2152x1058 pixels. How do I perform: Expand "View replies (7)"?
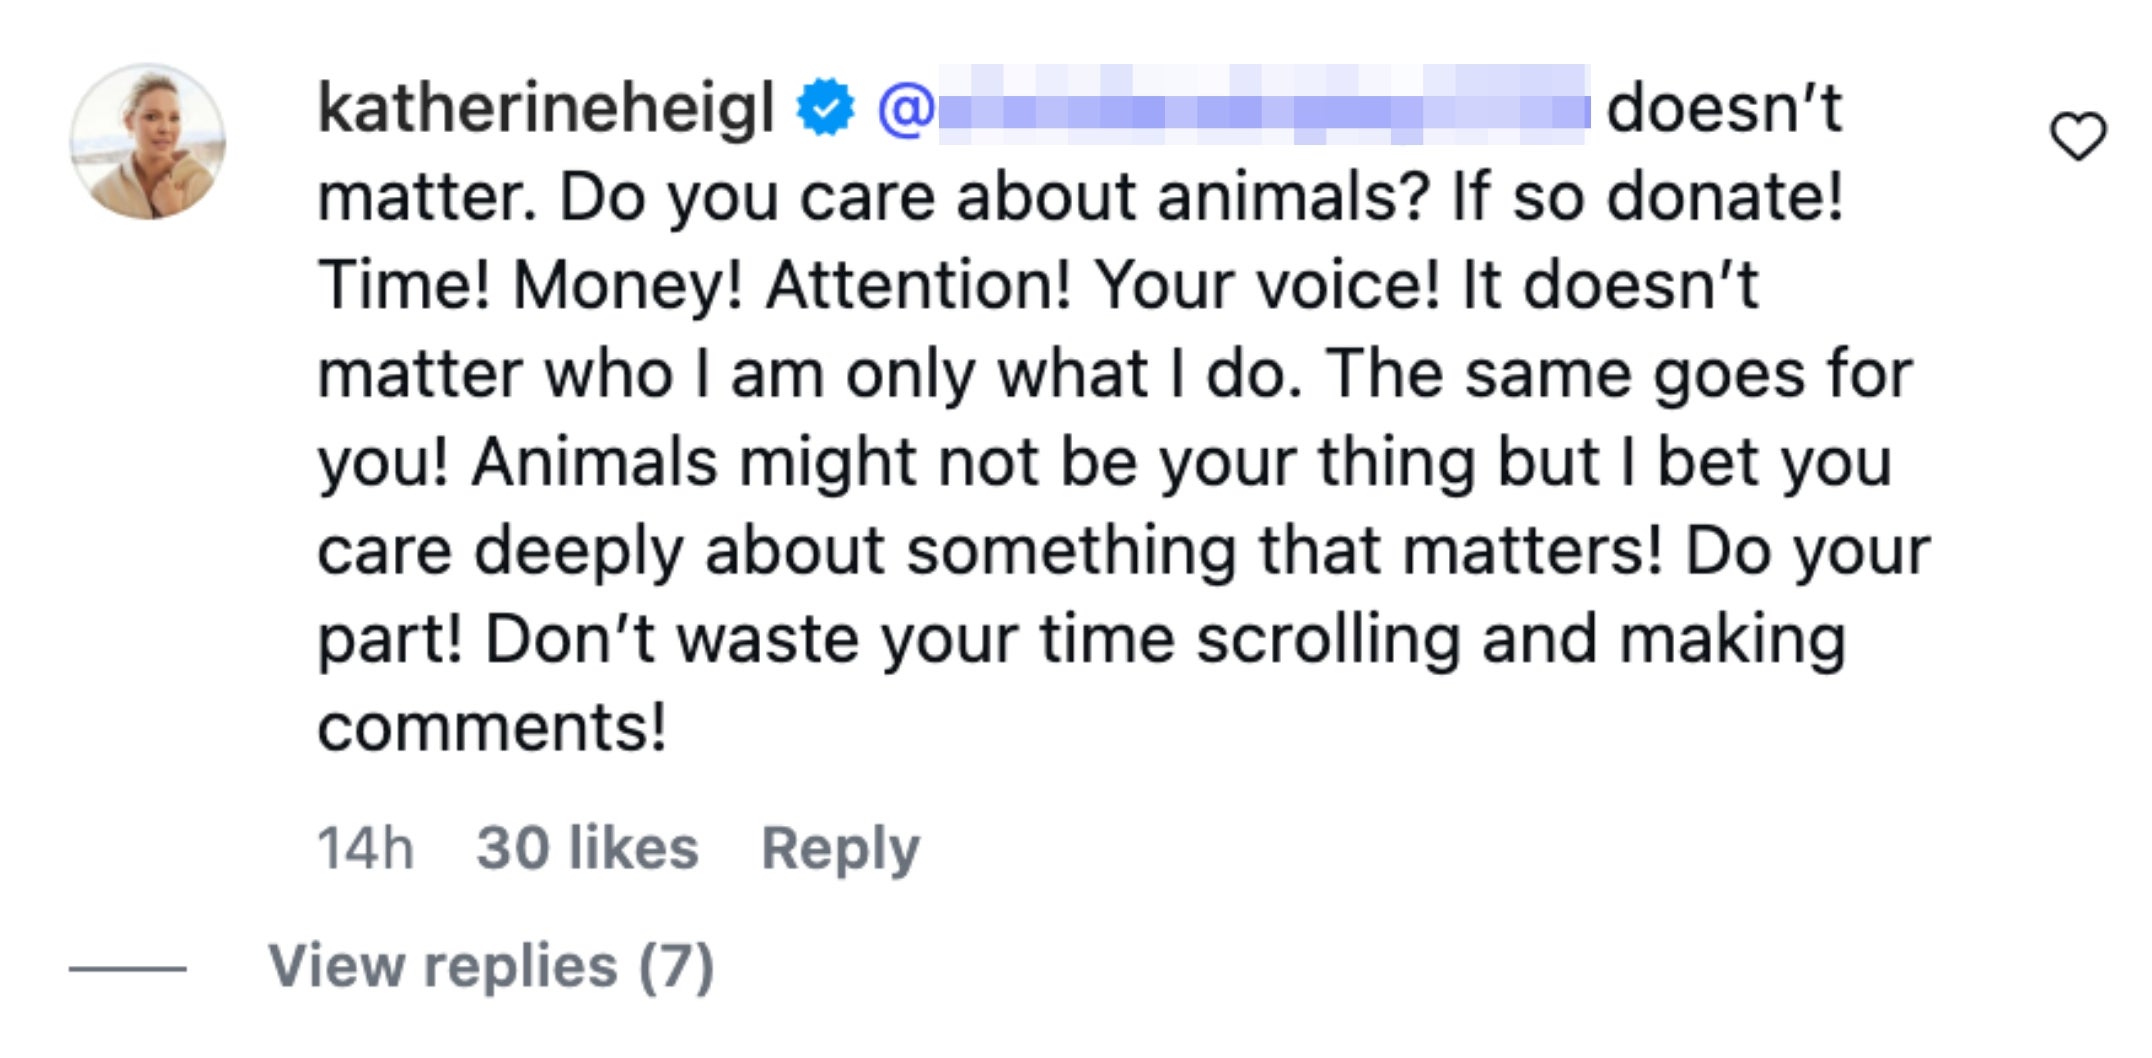point(491,966)
